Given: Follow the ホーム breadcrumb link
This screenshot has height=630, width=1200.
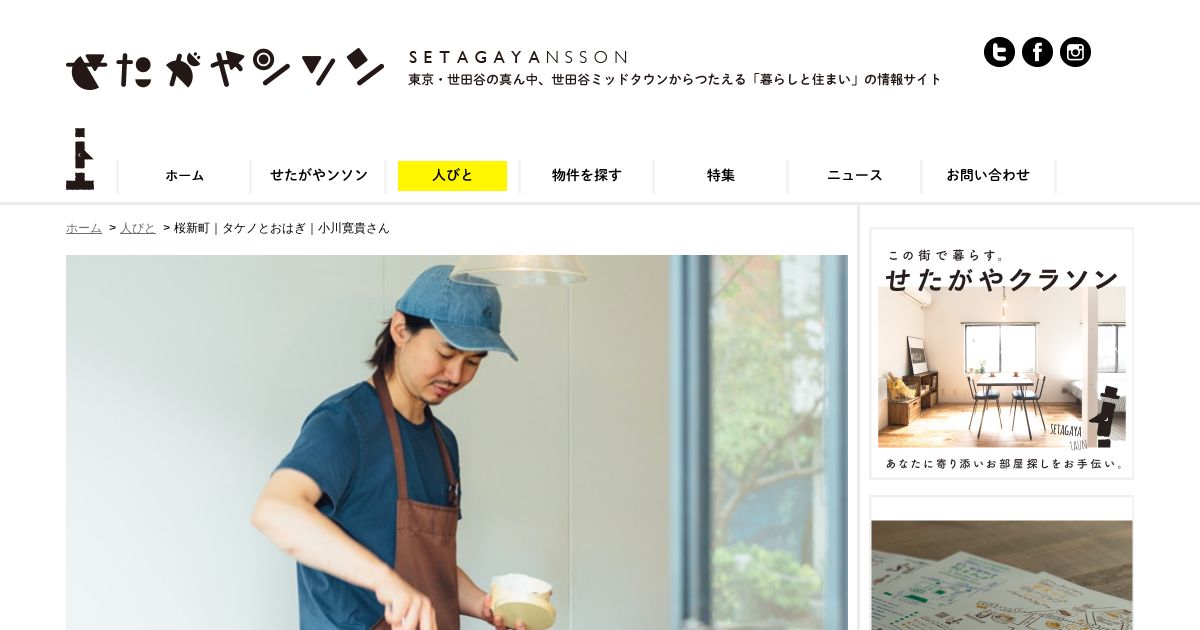Looking at the screenshot, I should (x=84, y=228).
